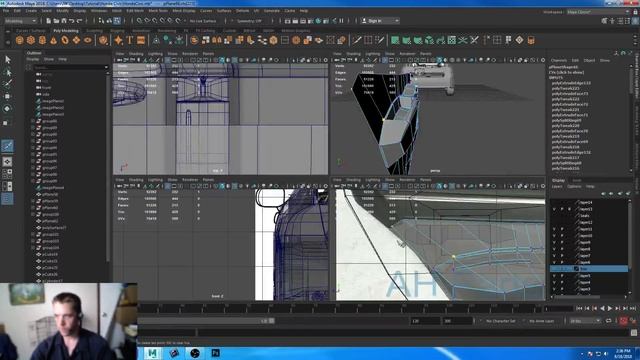640x360 pixels.
Task: Open the Outliner's Display menu
Action: point(32,59)
